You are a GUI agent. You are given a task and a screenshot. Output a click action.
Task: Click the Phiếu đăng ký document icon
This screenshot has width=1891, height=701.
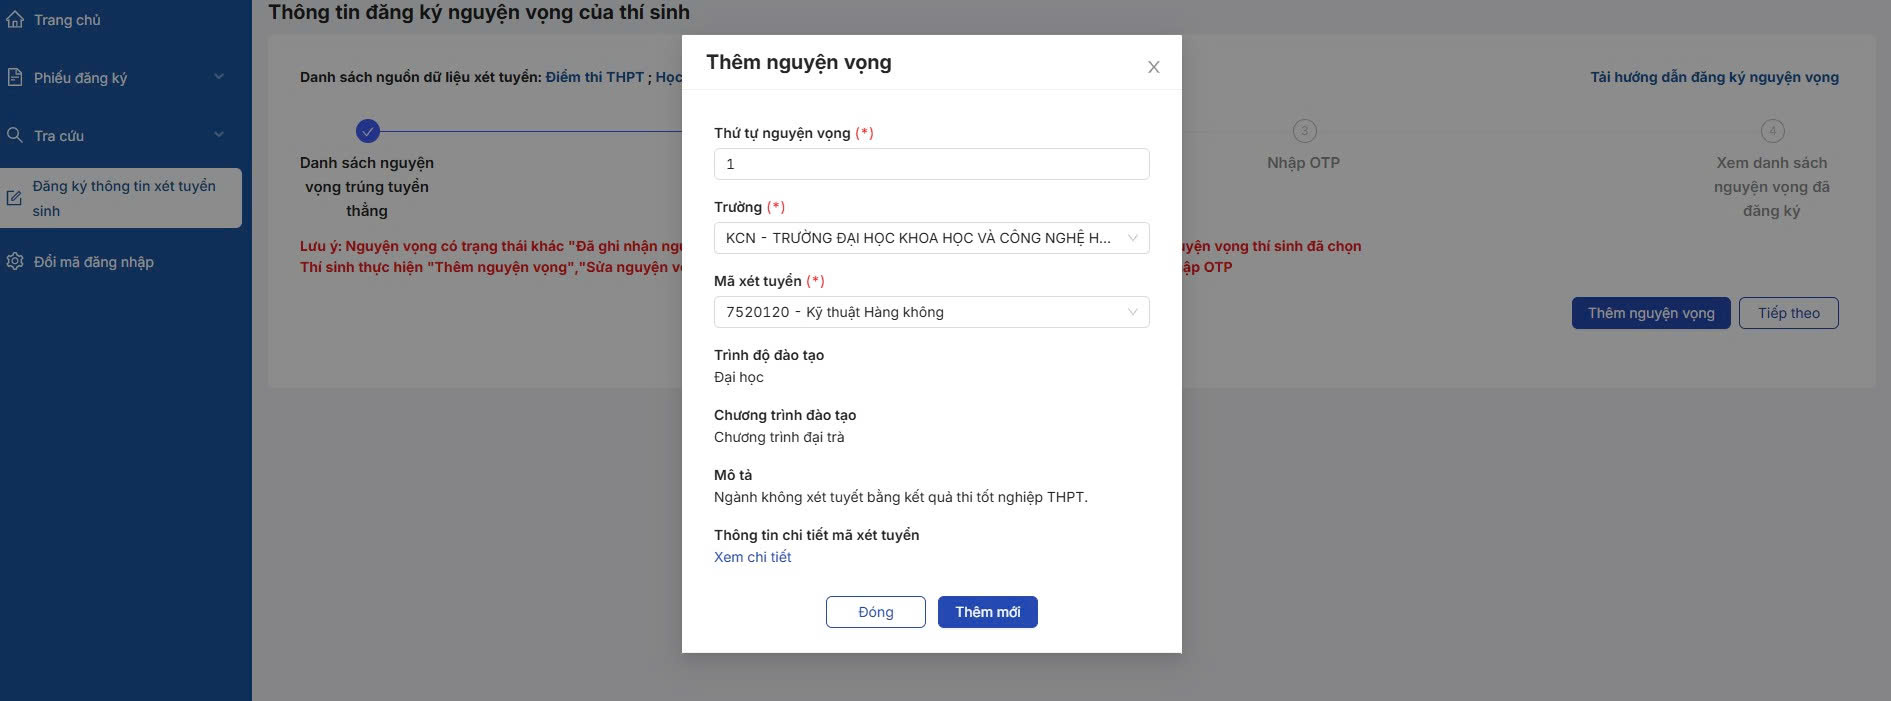pyautogui.click(x=15, y=77)
